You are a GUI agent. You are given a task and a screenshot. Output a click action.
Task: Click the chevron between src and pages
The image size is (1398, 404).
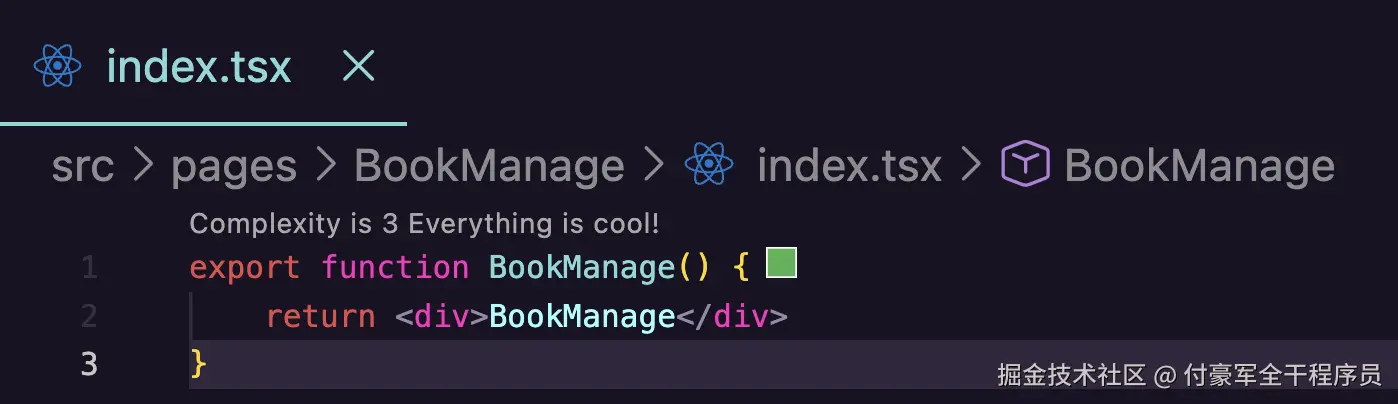[x=143, y=165]
